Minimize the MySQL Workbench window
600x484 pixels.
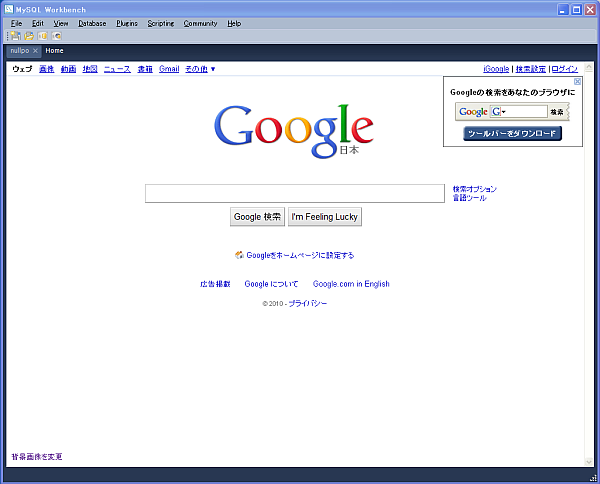562,10
